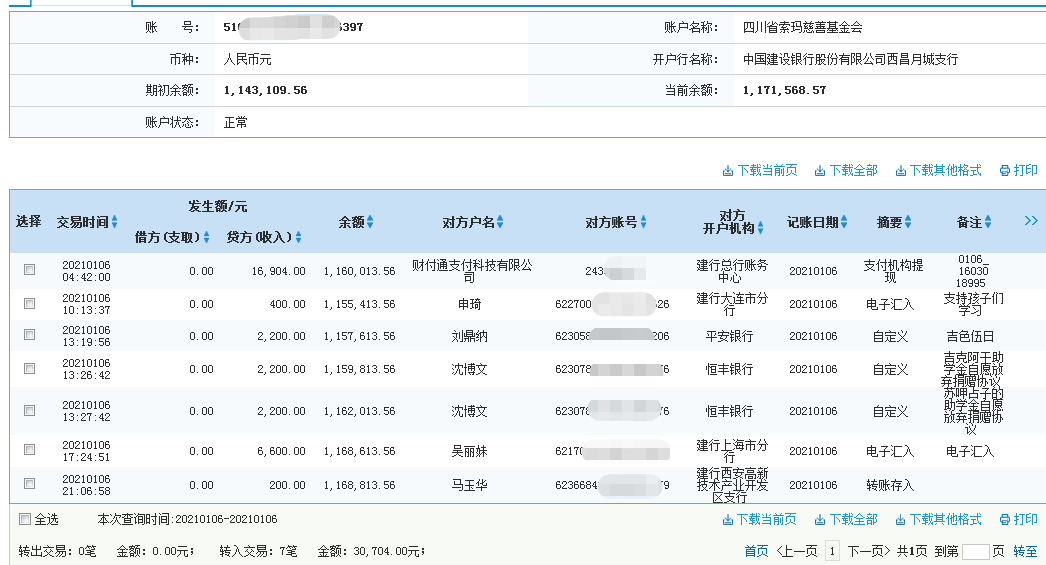1046x565 pixels.
Task: Sort by 余额 column arrows
Action: (370, 222)
